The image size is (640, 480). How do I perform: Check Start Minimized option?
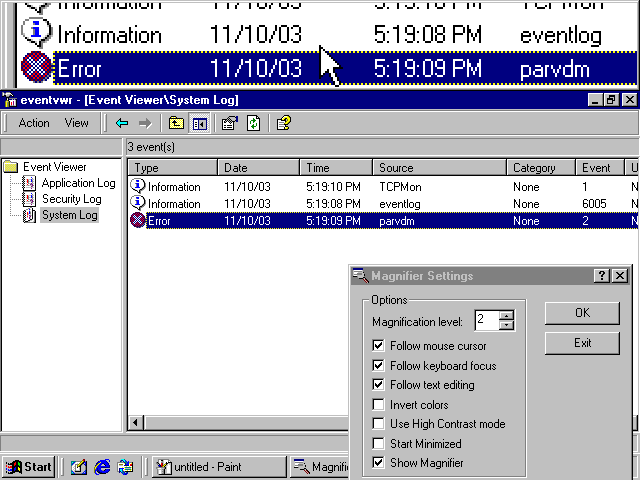click(378, 443)
